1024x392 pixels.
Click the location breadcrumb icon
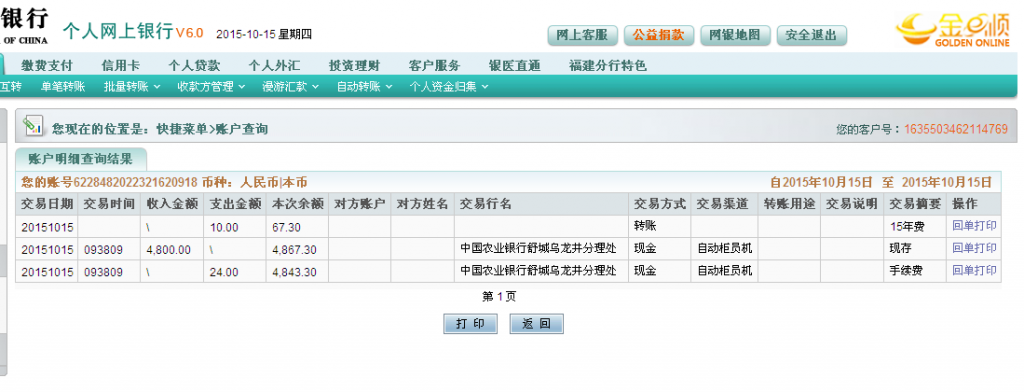point(33,125)
